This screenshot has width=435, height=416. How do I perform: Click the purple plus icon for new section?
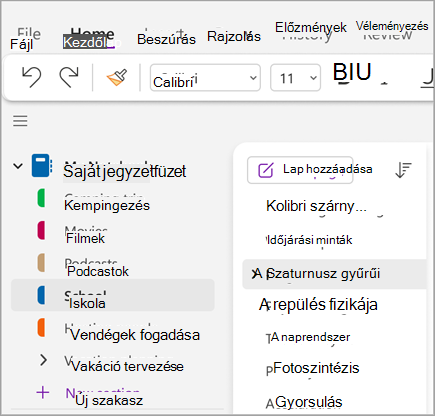pos(43,392)
